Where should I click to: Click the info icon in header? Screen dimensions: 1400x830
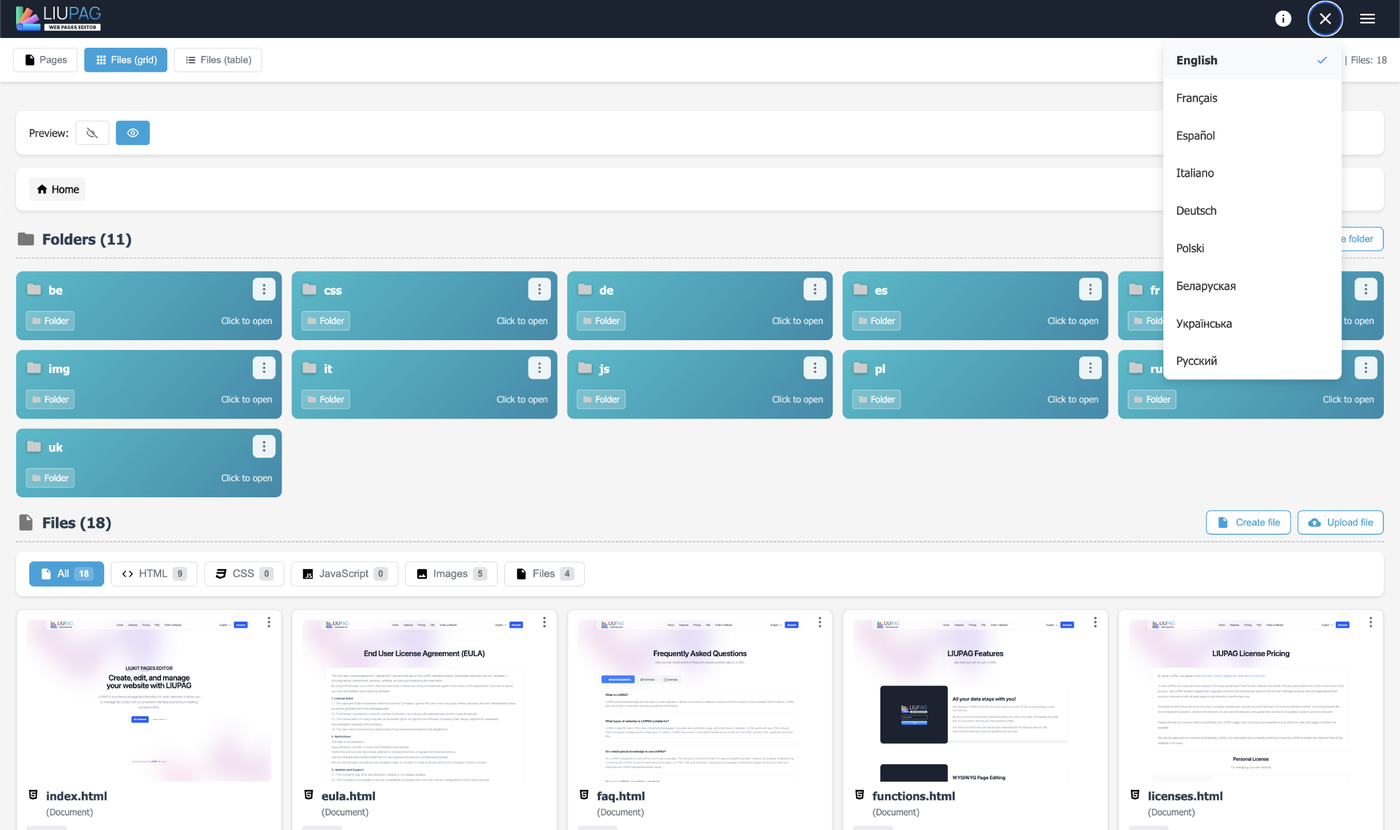(x=1283, y=19)
